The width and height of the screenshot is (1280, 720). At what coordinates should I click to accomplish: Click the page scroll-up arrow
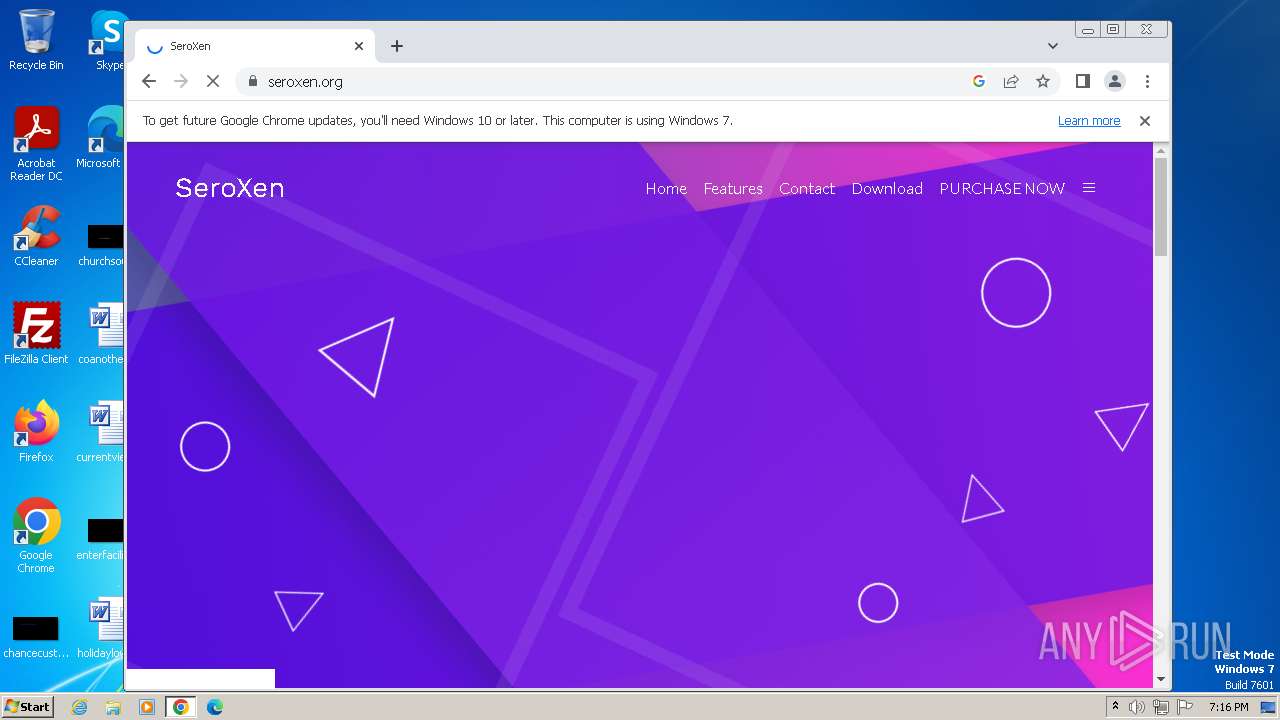(1161, 150)
